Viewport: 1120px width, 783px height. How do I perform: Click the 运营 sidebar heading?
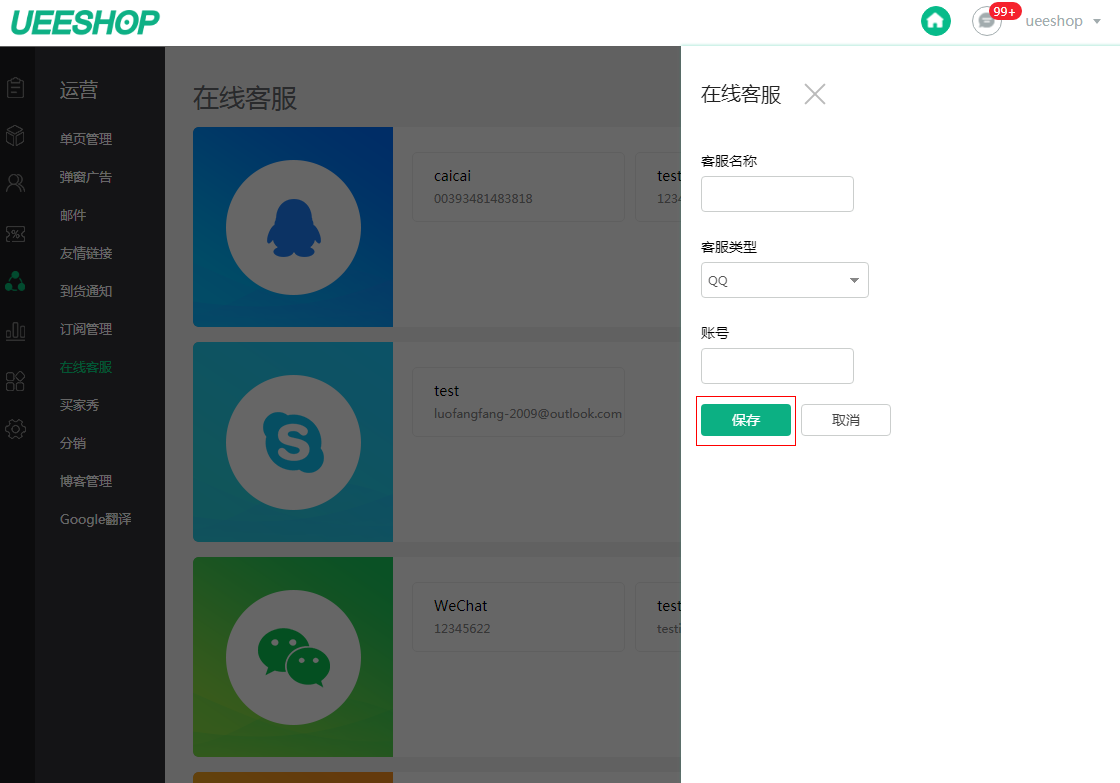79,90
